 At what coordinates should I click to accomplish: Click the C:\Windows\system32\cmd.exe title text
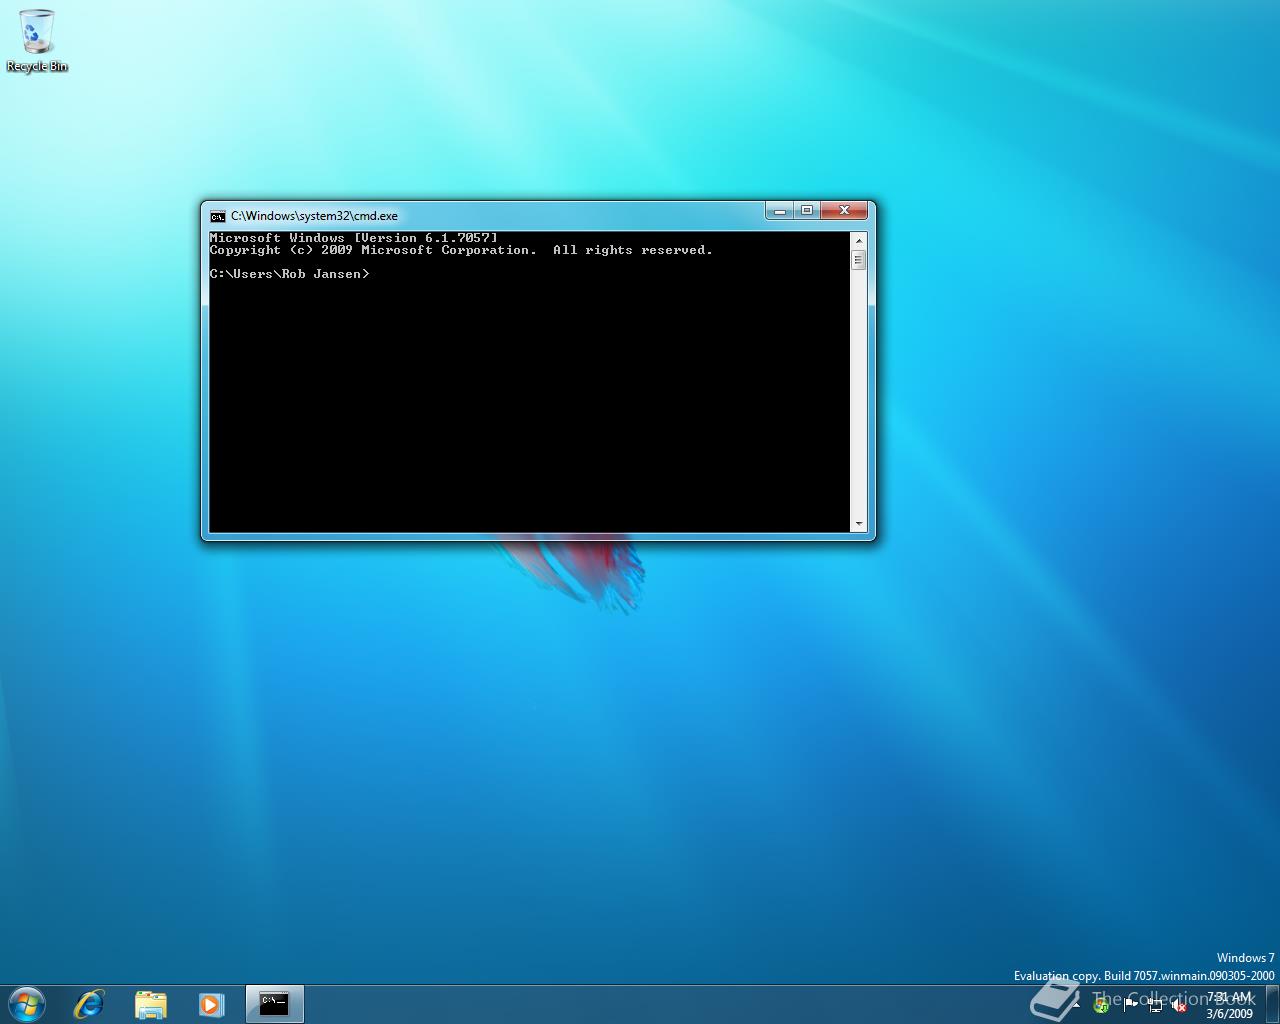(x=314, y=216)
